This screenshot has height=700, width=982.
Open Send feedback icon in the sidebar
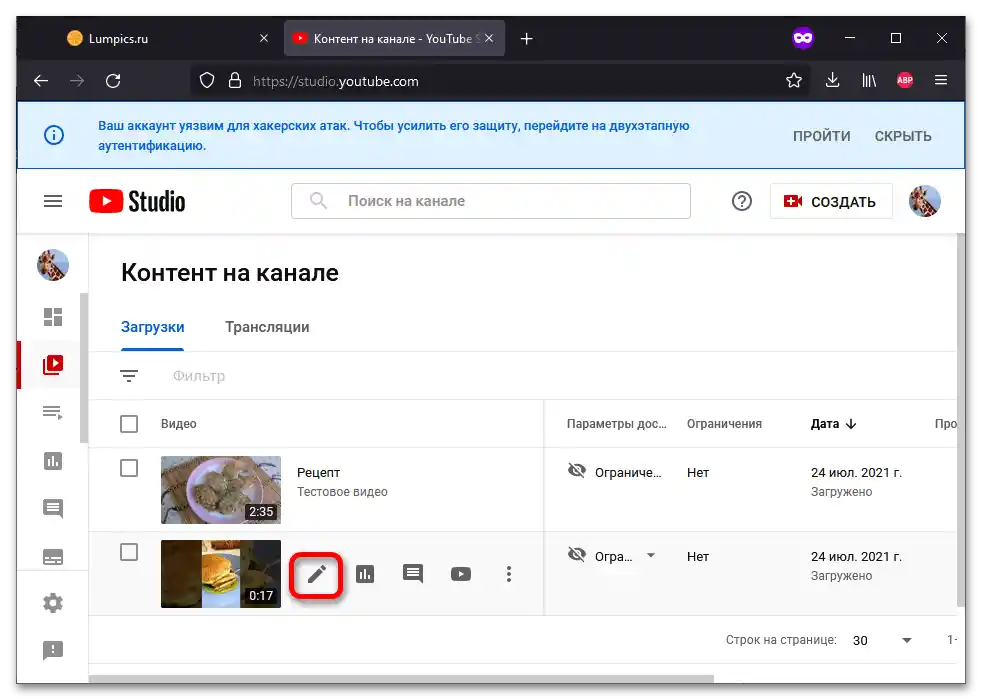point(52,650)
